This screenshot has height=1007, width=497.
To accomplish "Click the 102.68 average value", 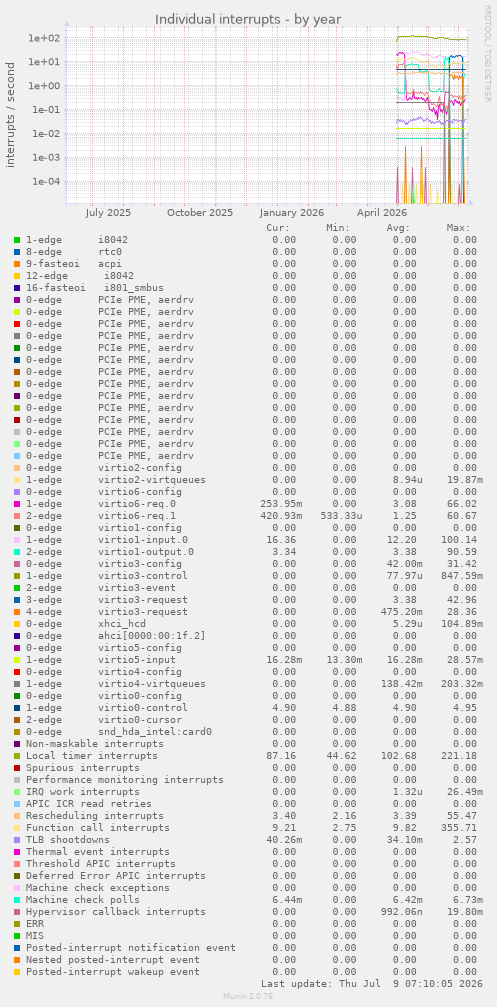I will (x=399, y=756).
